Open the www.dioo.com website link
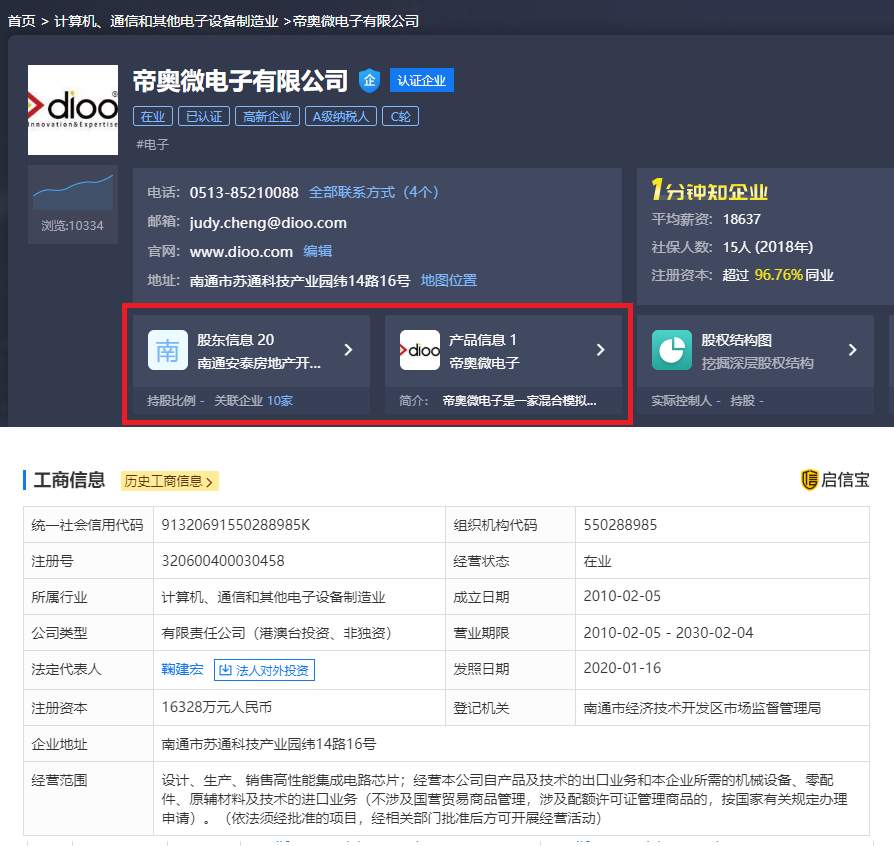The height and width of the screenshot is (846, 894). coord(241,251)
